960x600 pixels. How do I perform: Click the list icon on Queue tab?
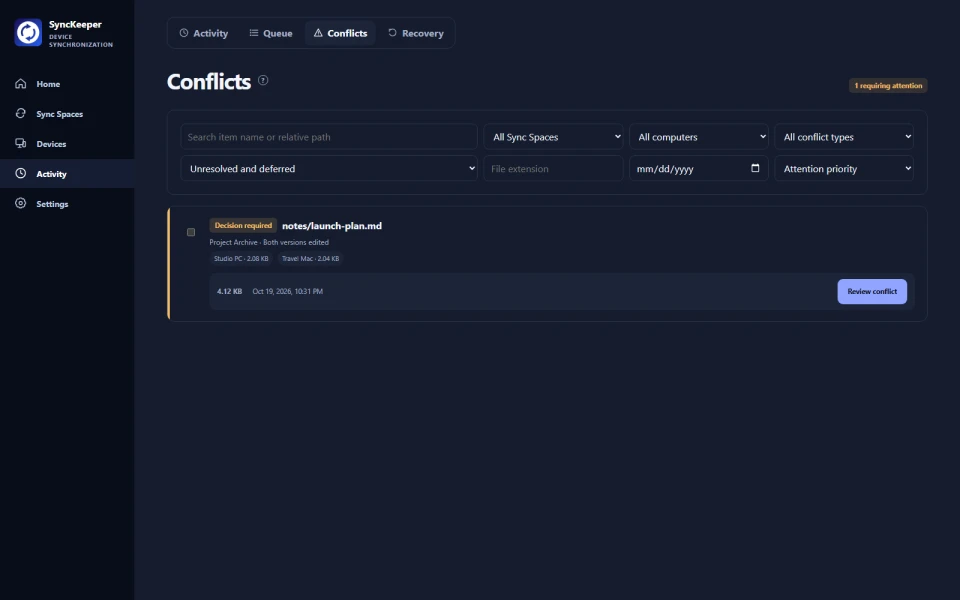253,32
